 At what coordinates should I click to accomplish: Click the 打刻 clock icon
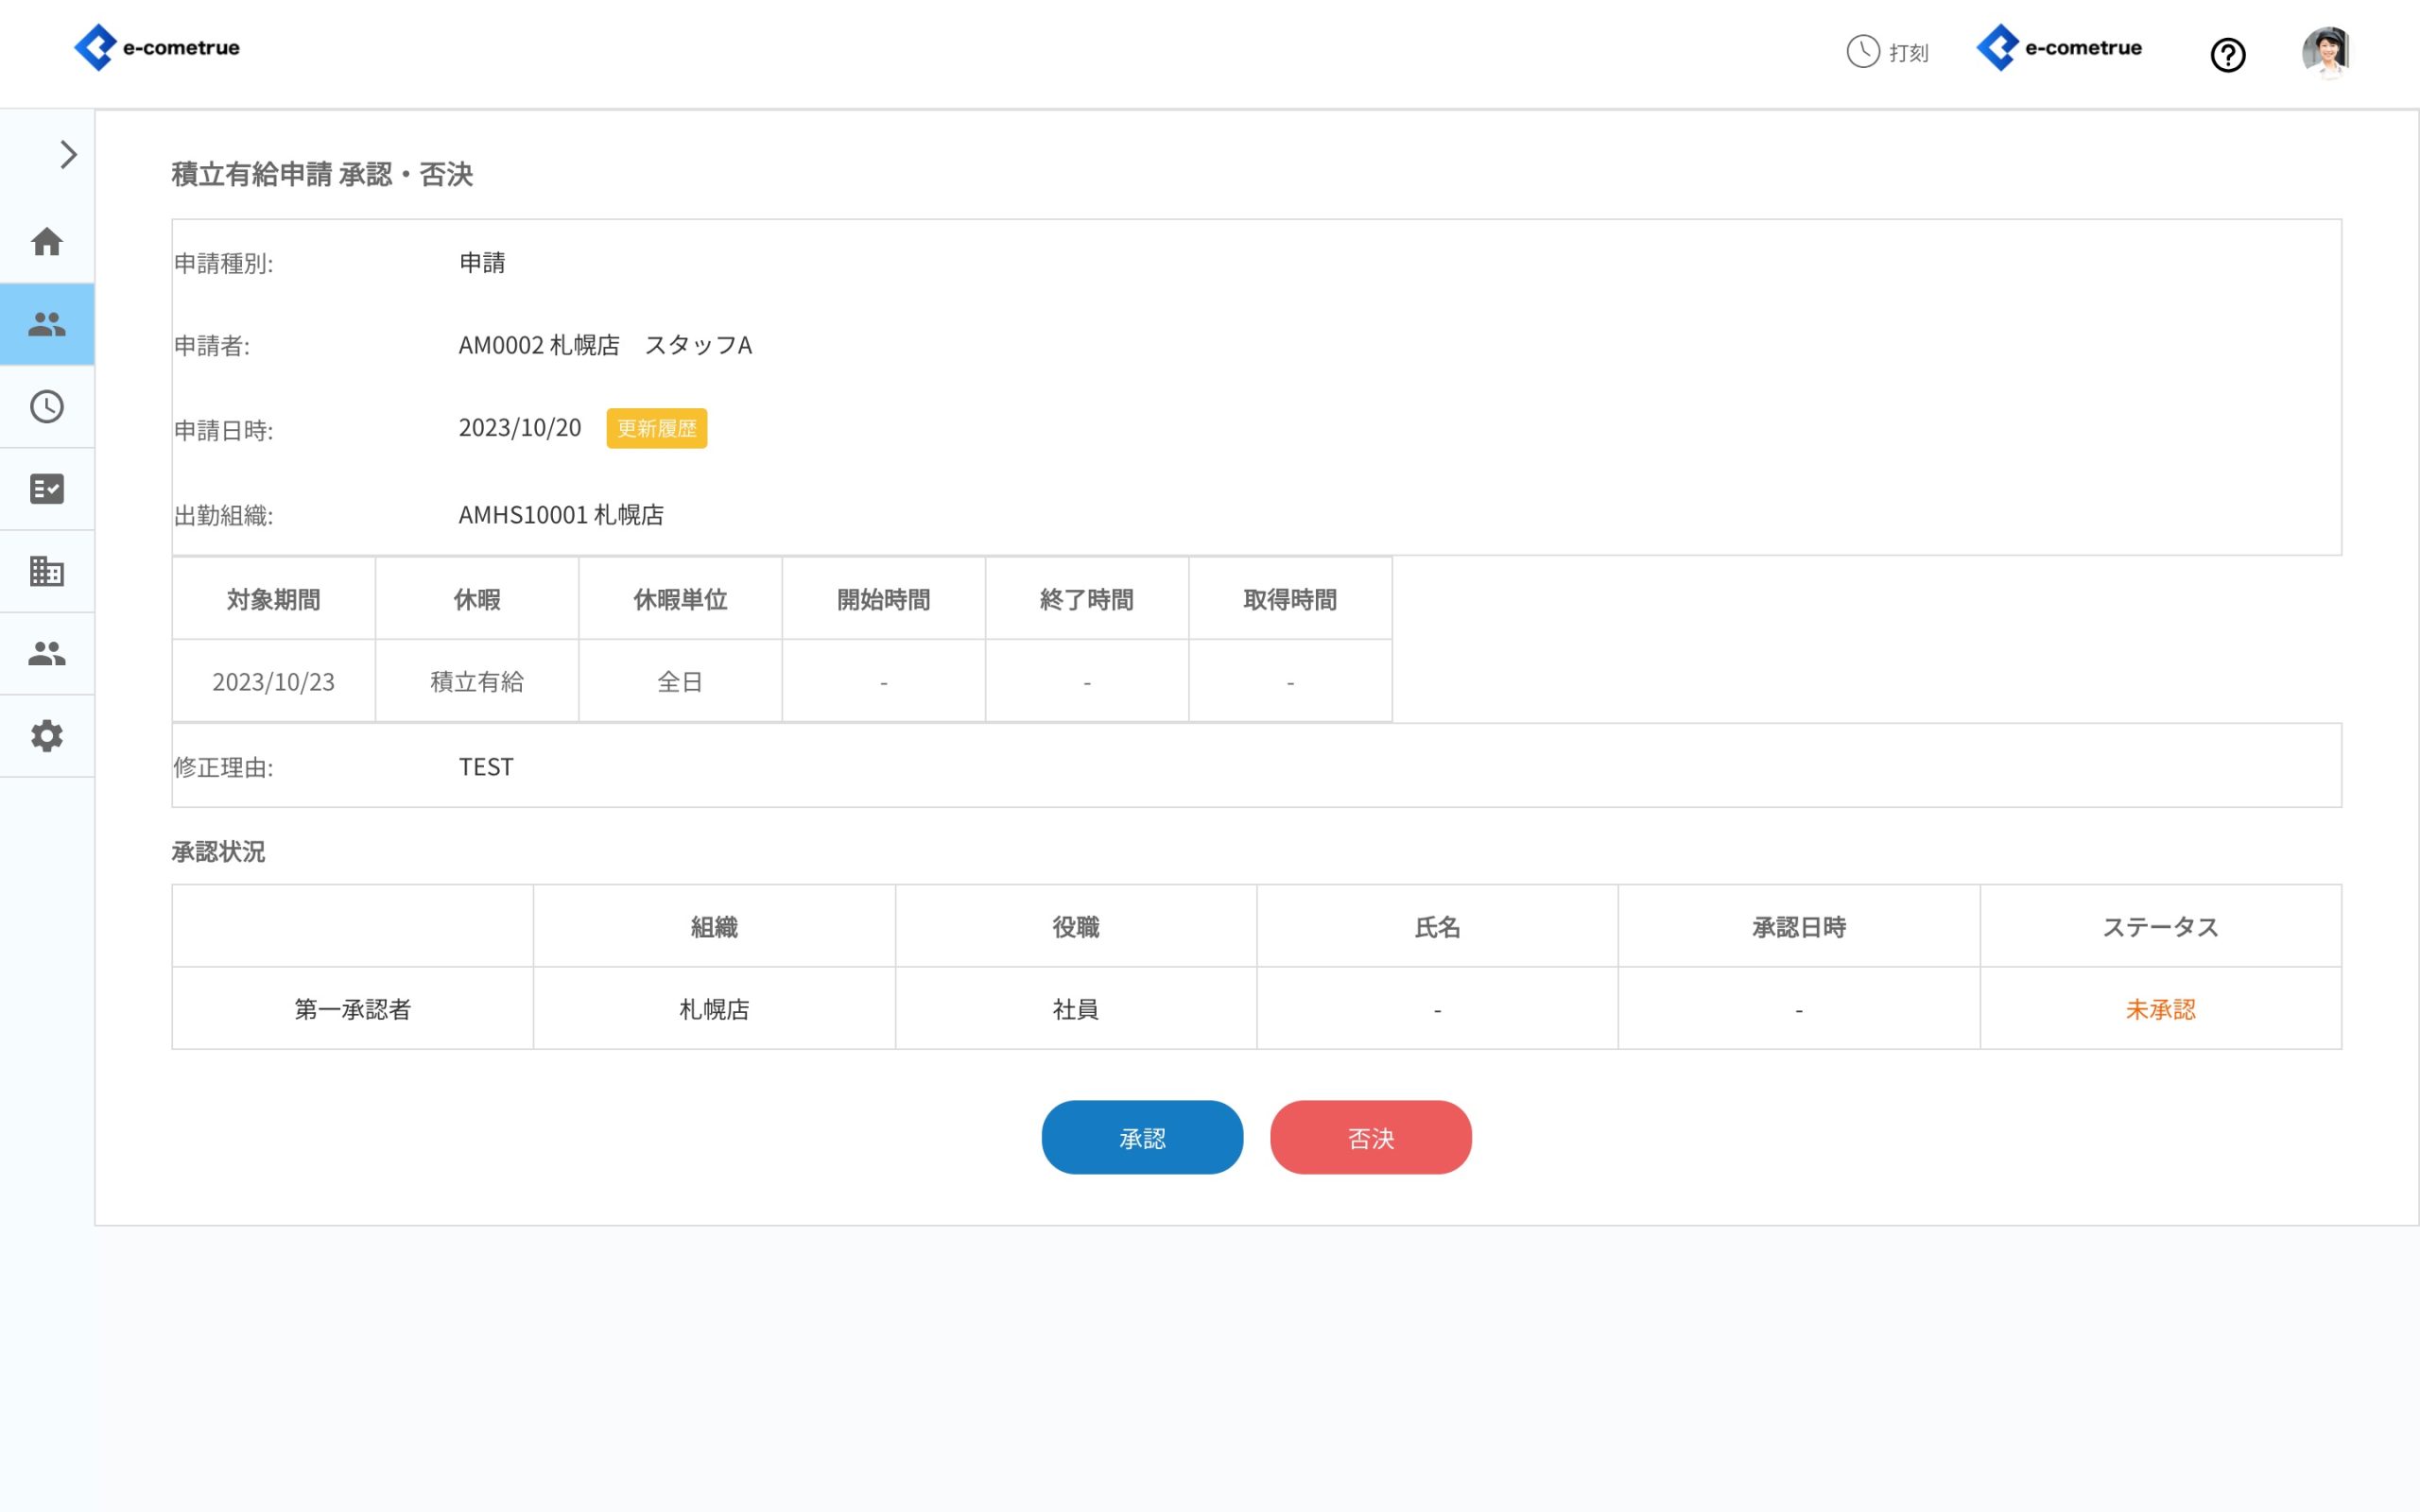pyautogui.click(x=1863, y=51)
